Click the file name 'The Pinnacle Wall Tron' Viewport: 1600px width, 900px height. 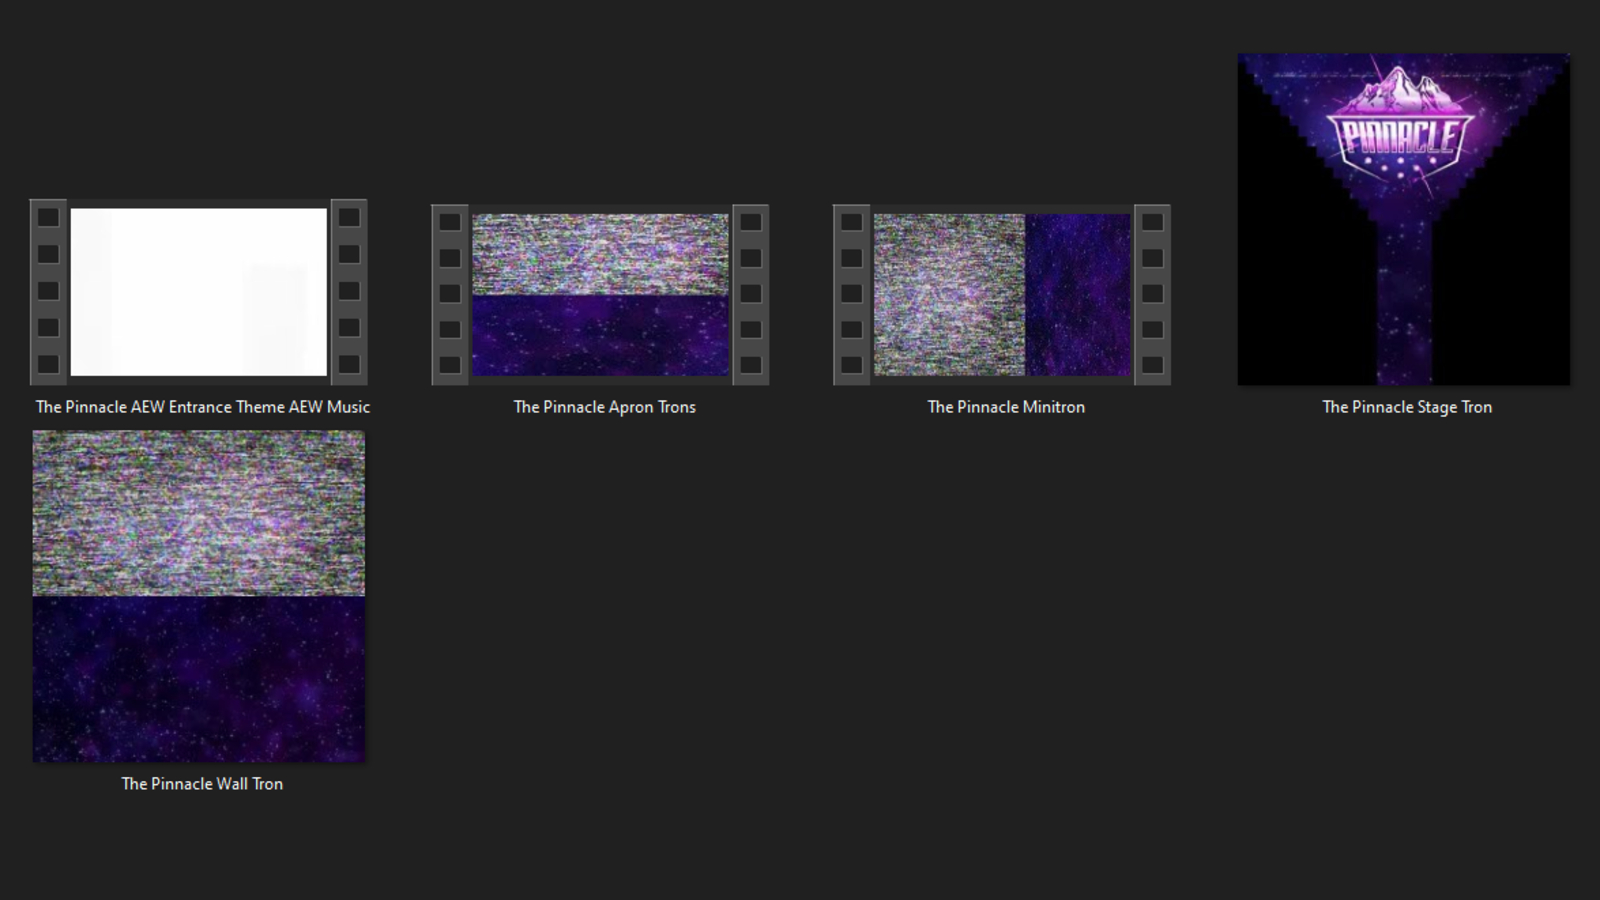(202, 784)
